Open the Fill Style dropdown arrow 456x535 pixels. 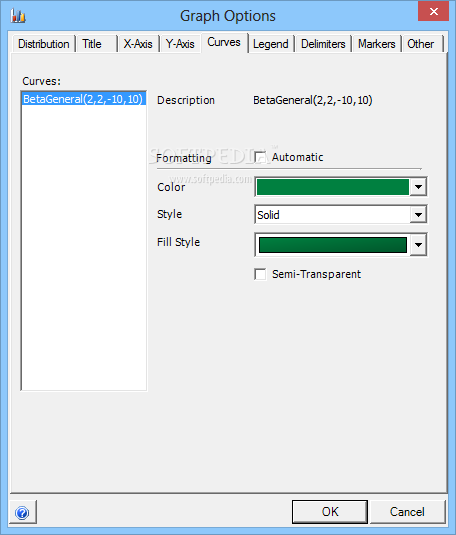pos(418,244)
